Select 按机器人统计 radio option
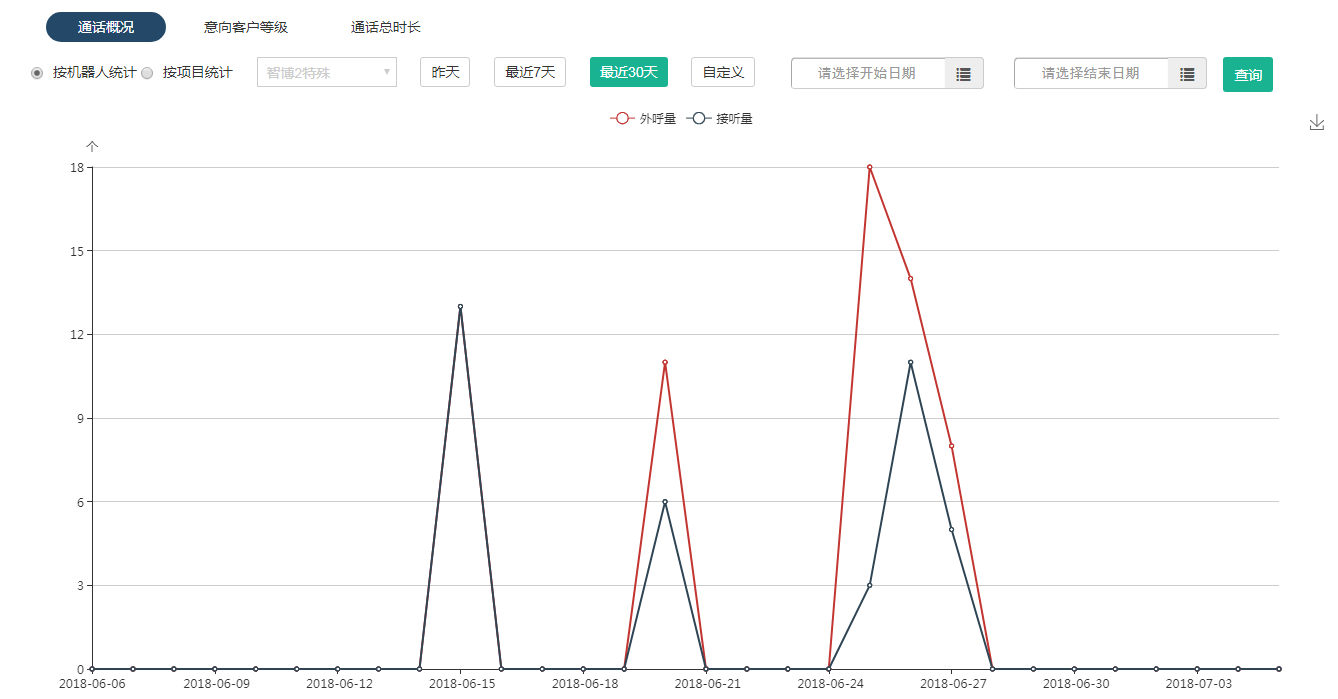Screen dimensions: 1338x699 pos(37,73)
